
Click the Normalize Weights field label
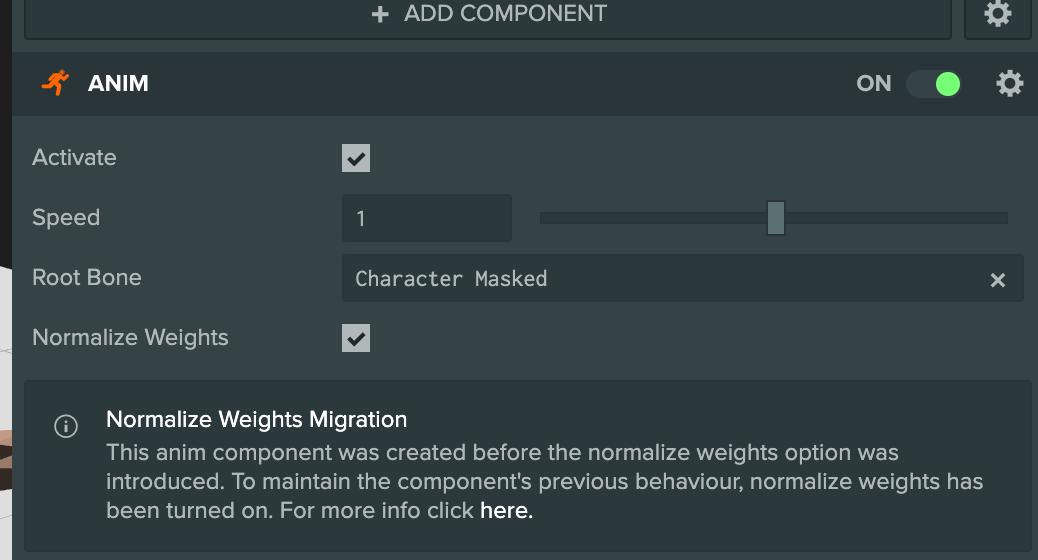coord(130,338)
